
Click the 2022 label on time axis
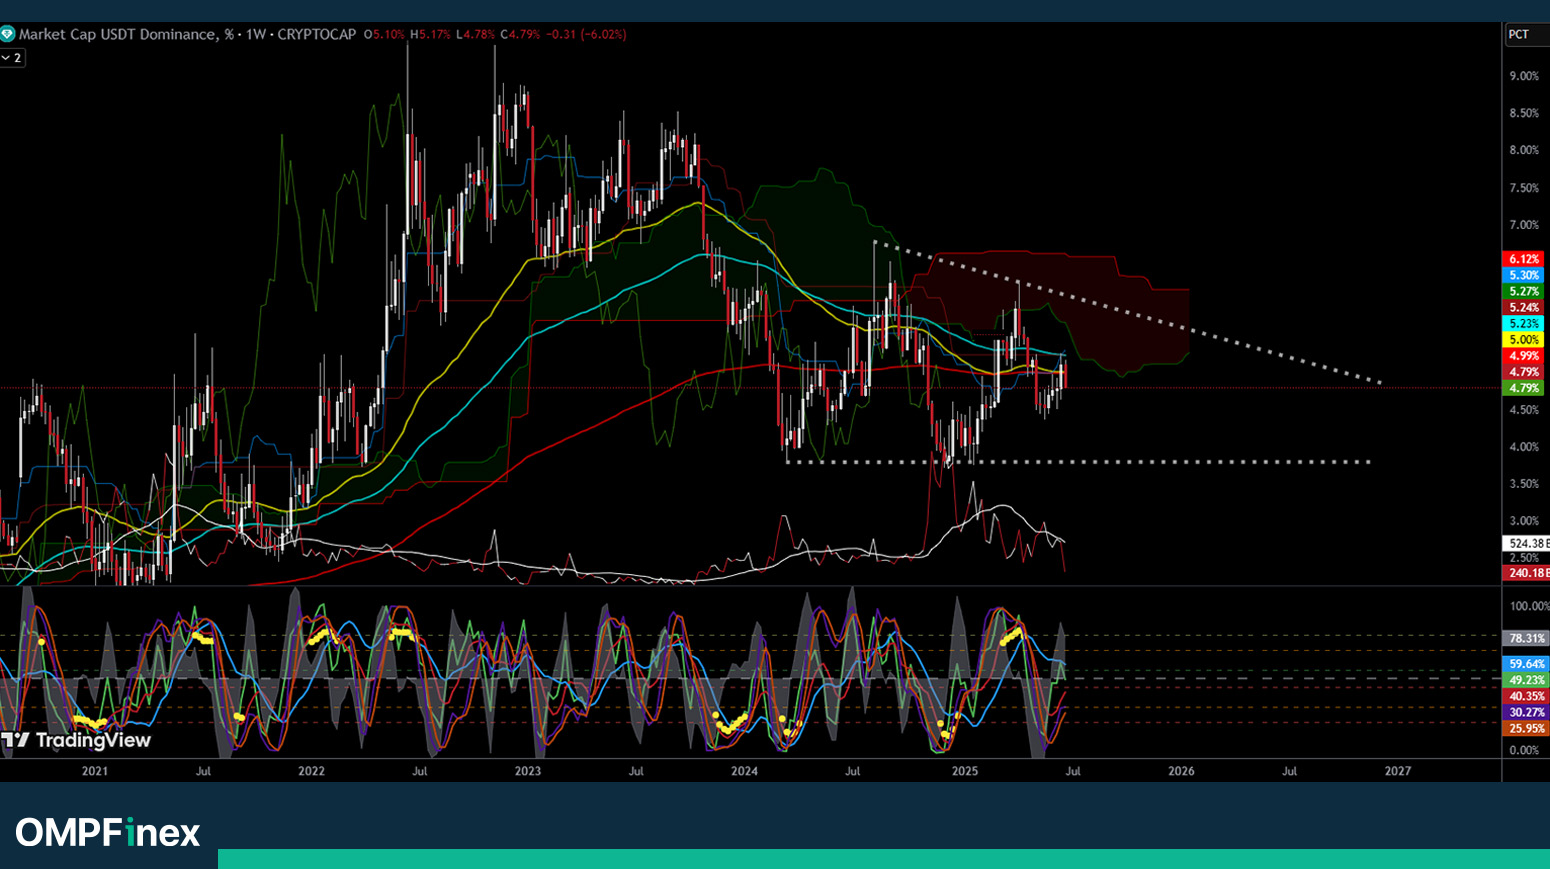pyautogui.click(x=311, y=771)
